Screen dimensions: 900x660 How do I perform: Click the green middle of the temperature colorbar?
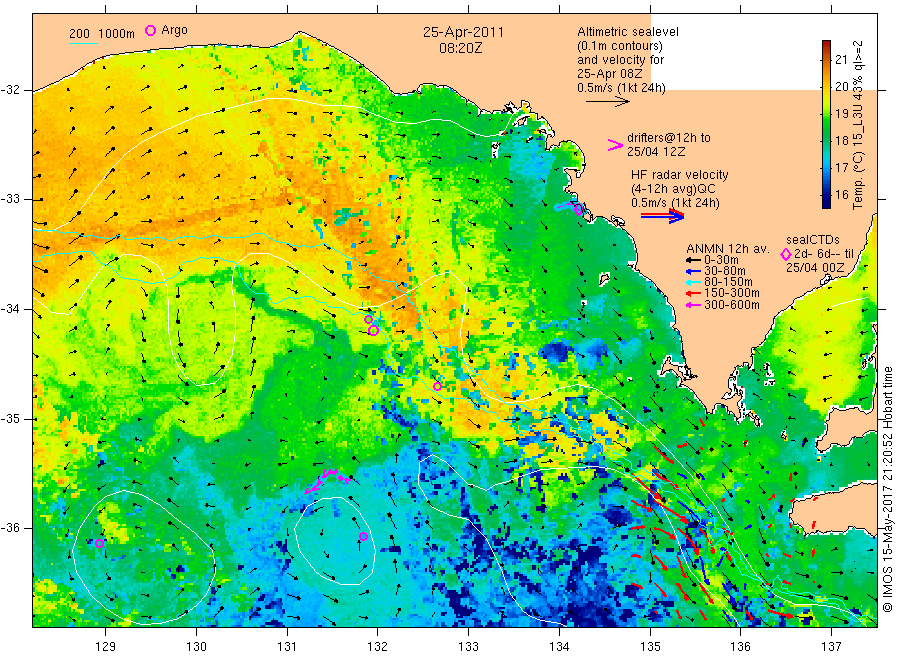(x=826, y=127)
